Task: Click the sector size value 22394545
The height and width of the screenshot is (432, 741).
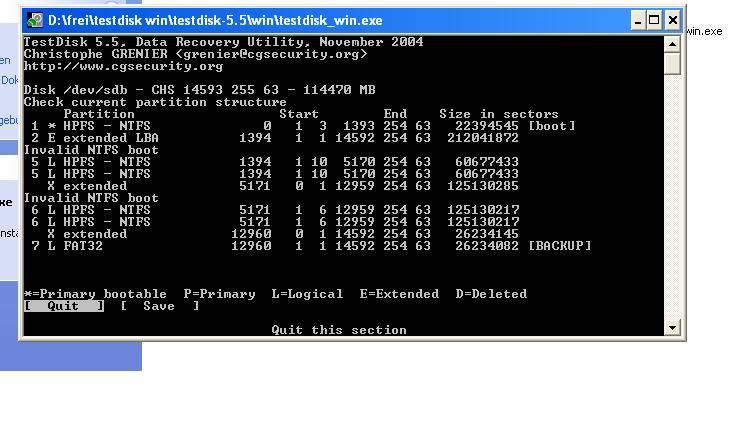Action: pos(487,126)
